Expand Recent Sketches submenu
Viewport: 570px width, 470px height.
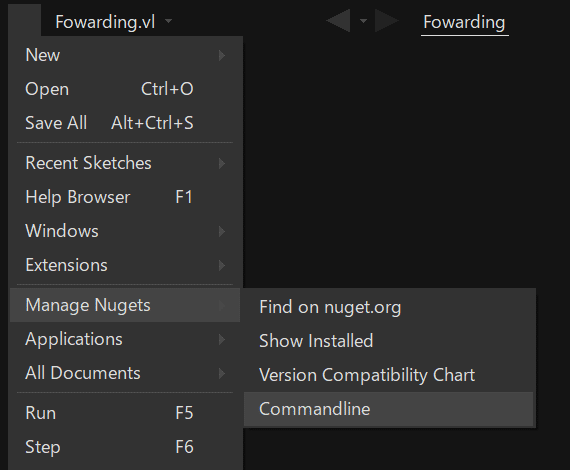point(125,163)
